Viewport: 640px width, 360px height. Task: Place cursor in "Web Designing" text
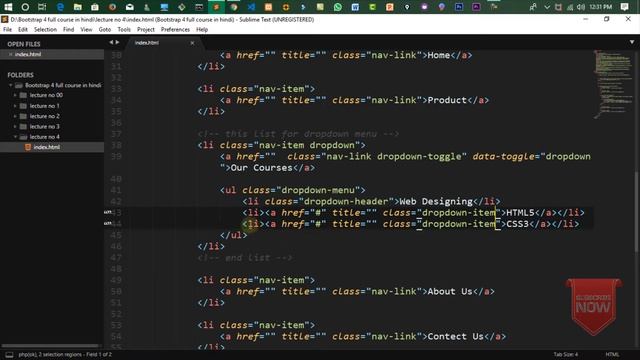[x=436, y=202]
